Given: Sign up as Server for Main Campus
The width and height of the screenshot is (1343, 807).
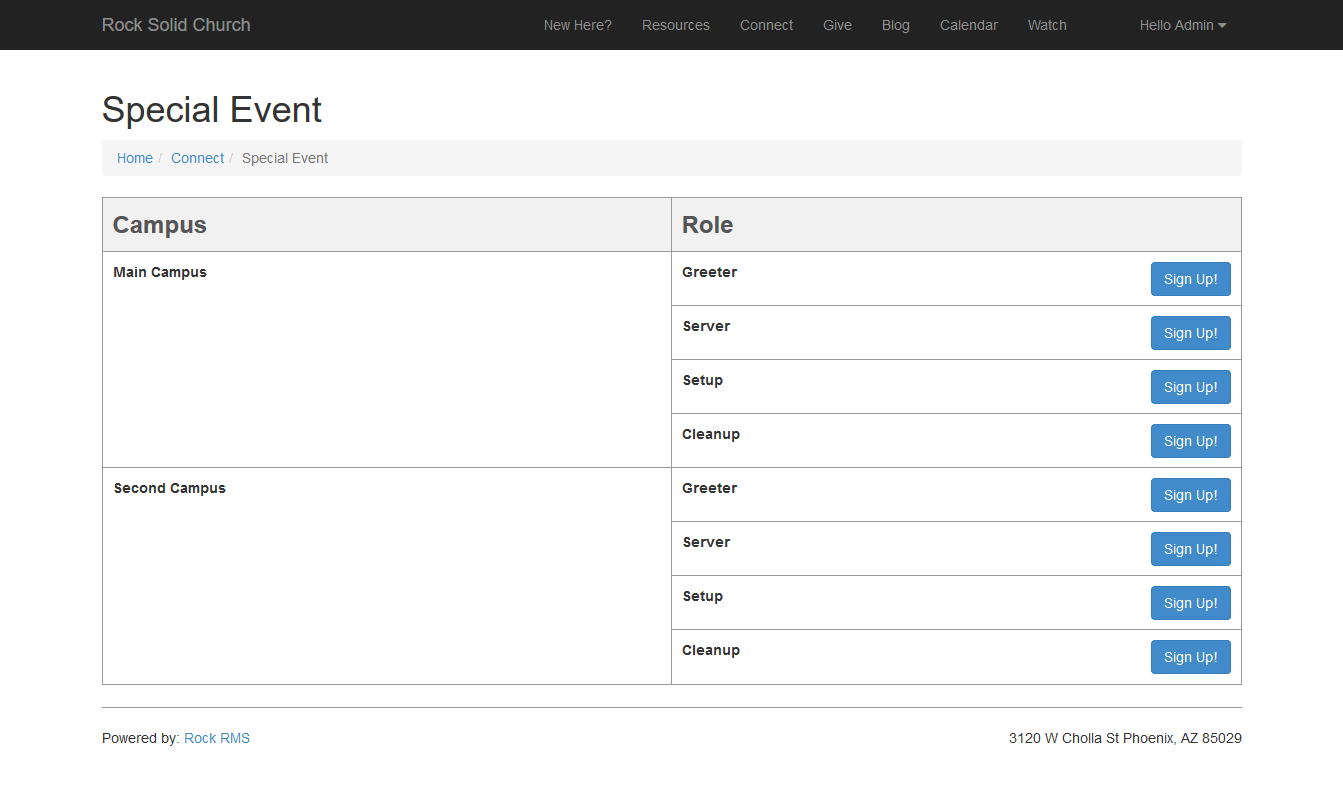Looking at the screenshot, I should (1190, 333).
